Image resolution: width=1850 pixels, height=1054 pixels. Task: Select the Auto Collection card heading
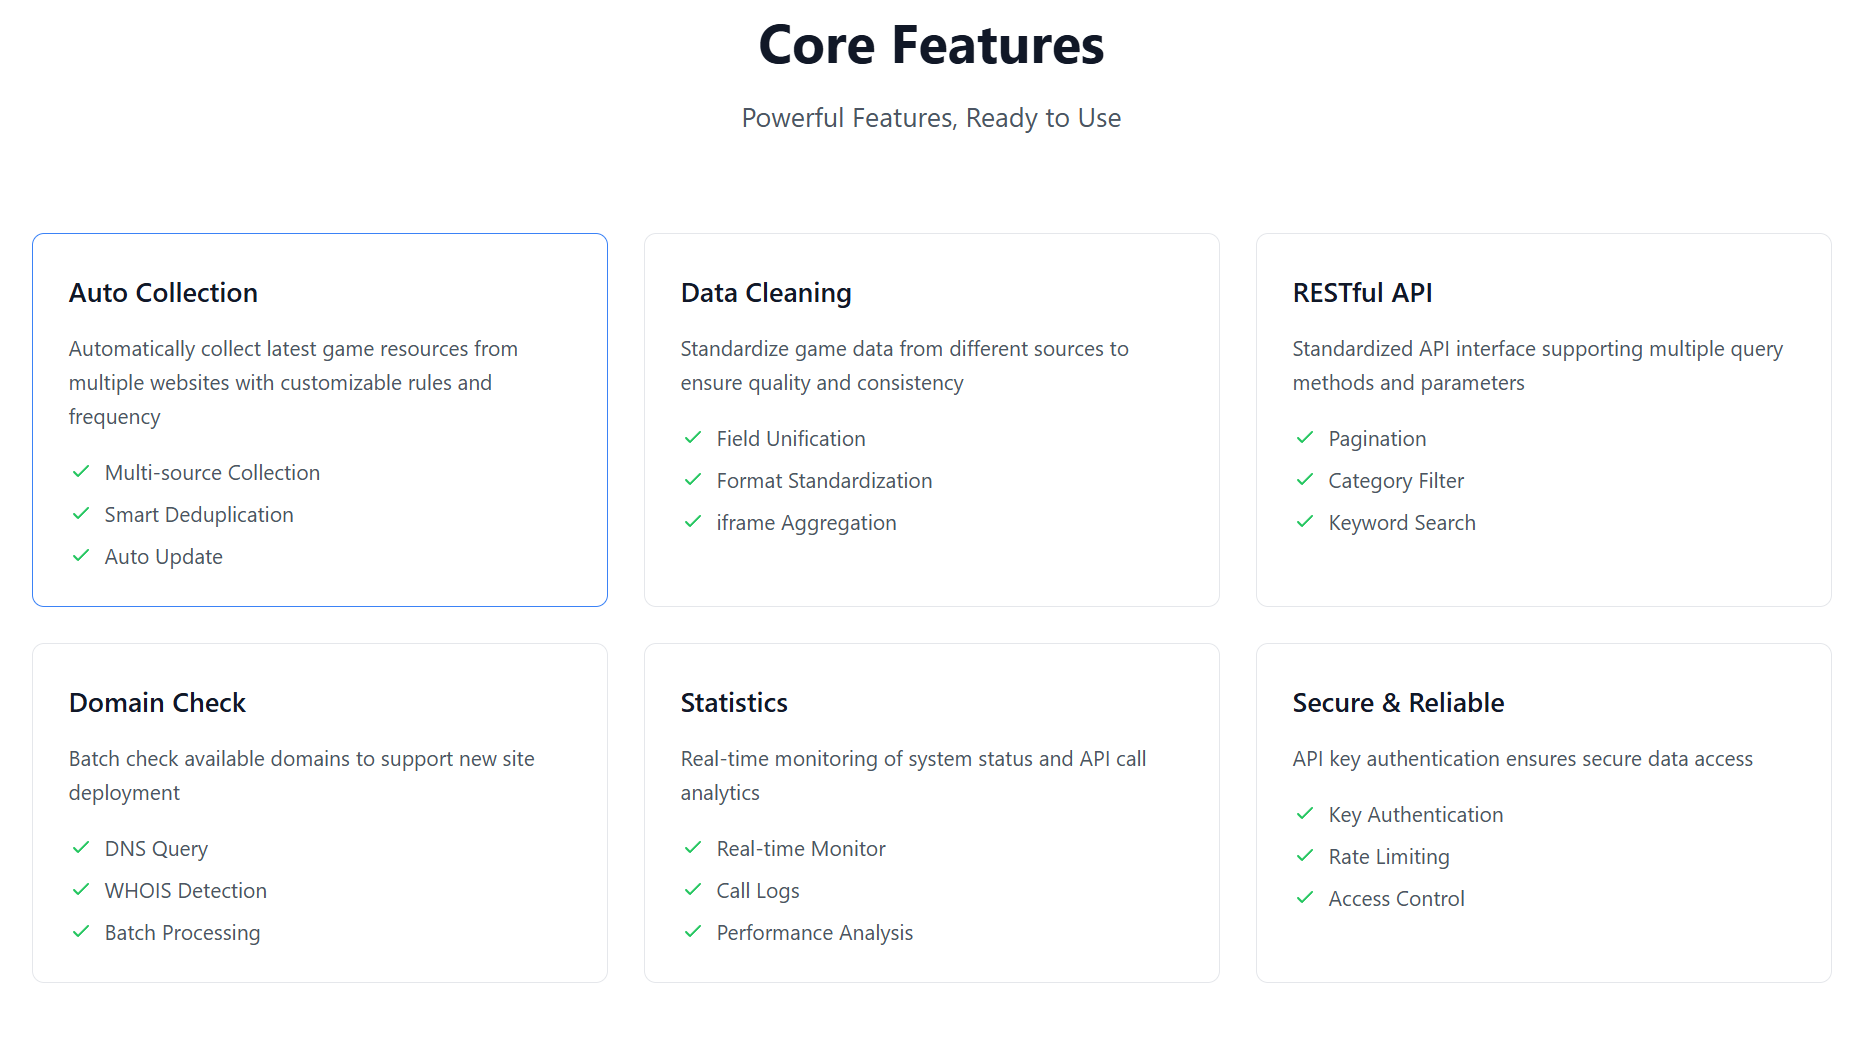(163, 293)
